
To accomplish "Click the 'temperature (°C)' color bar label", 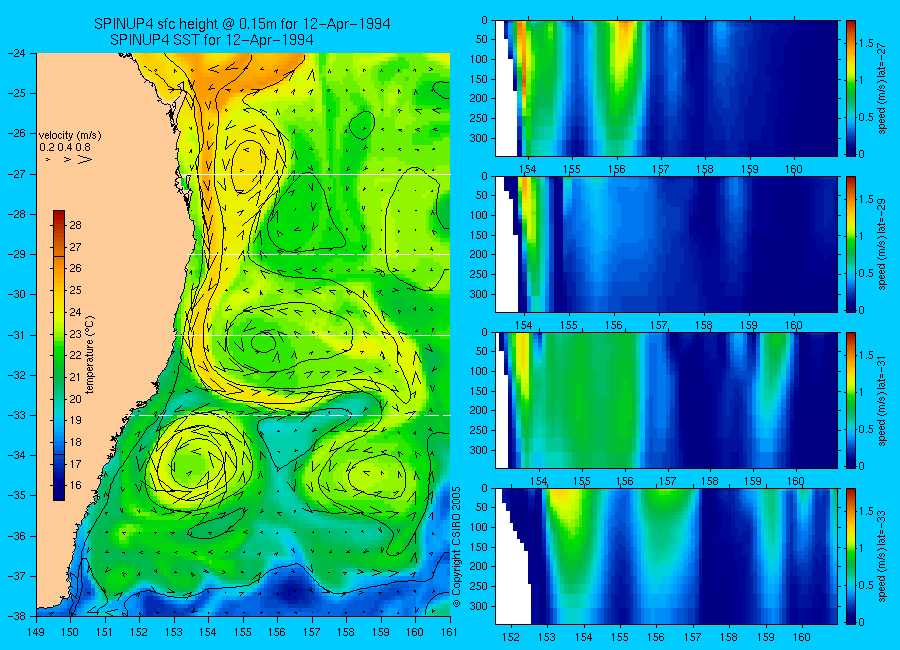I will (x=90, y=355).
